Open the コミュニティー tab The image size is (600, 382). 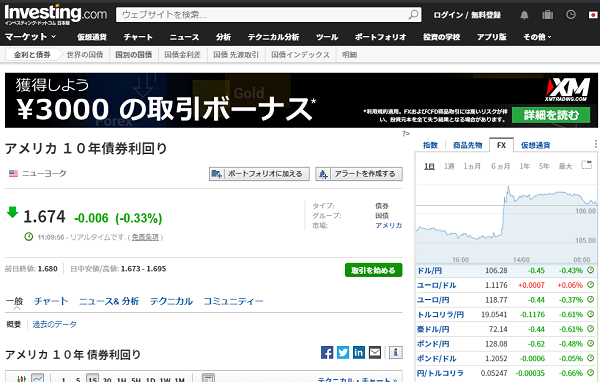(233, 301)
